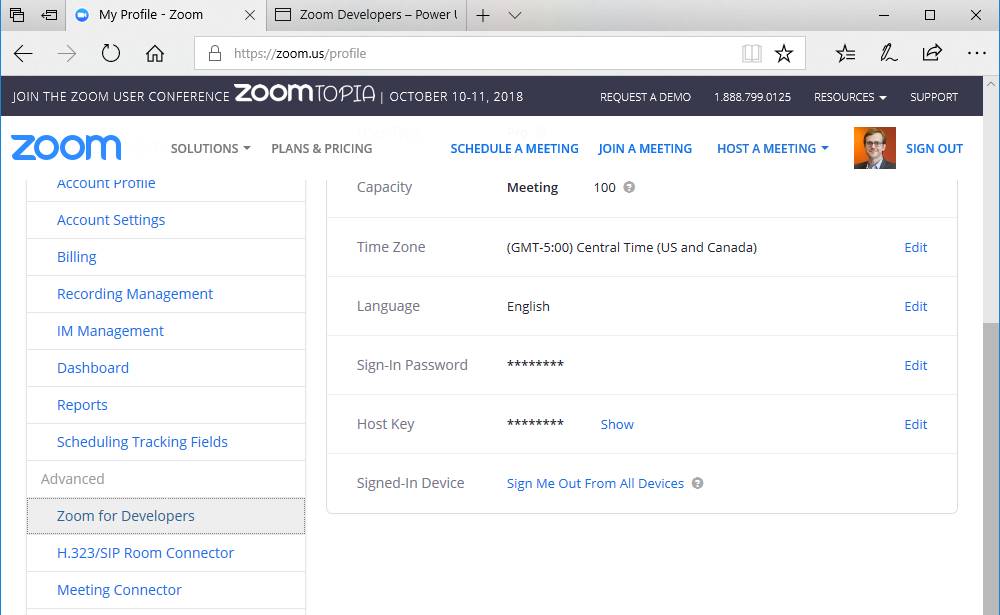
Task: Open the Support link
Action: click(934, 97)
